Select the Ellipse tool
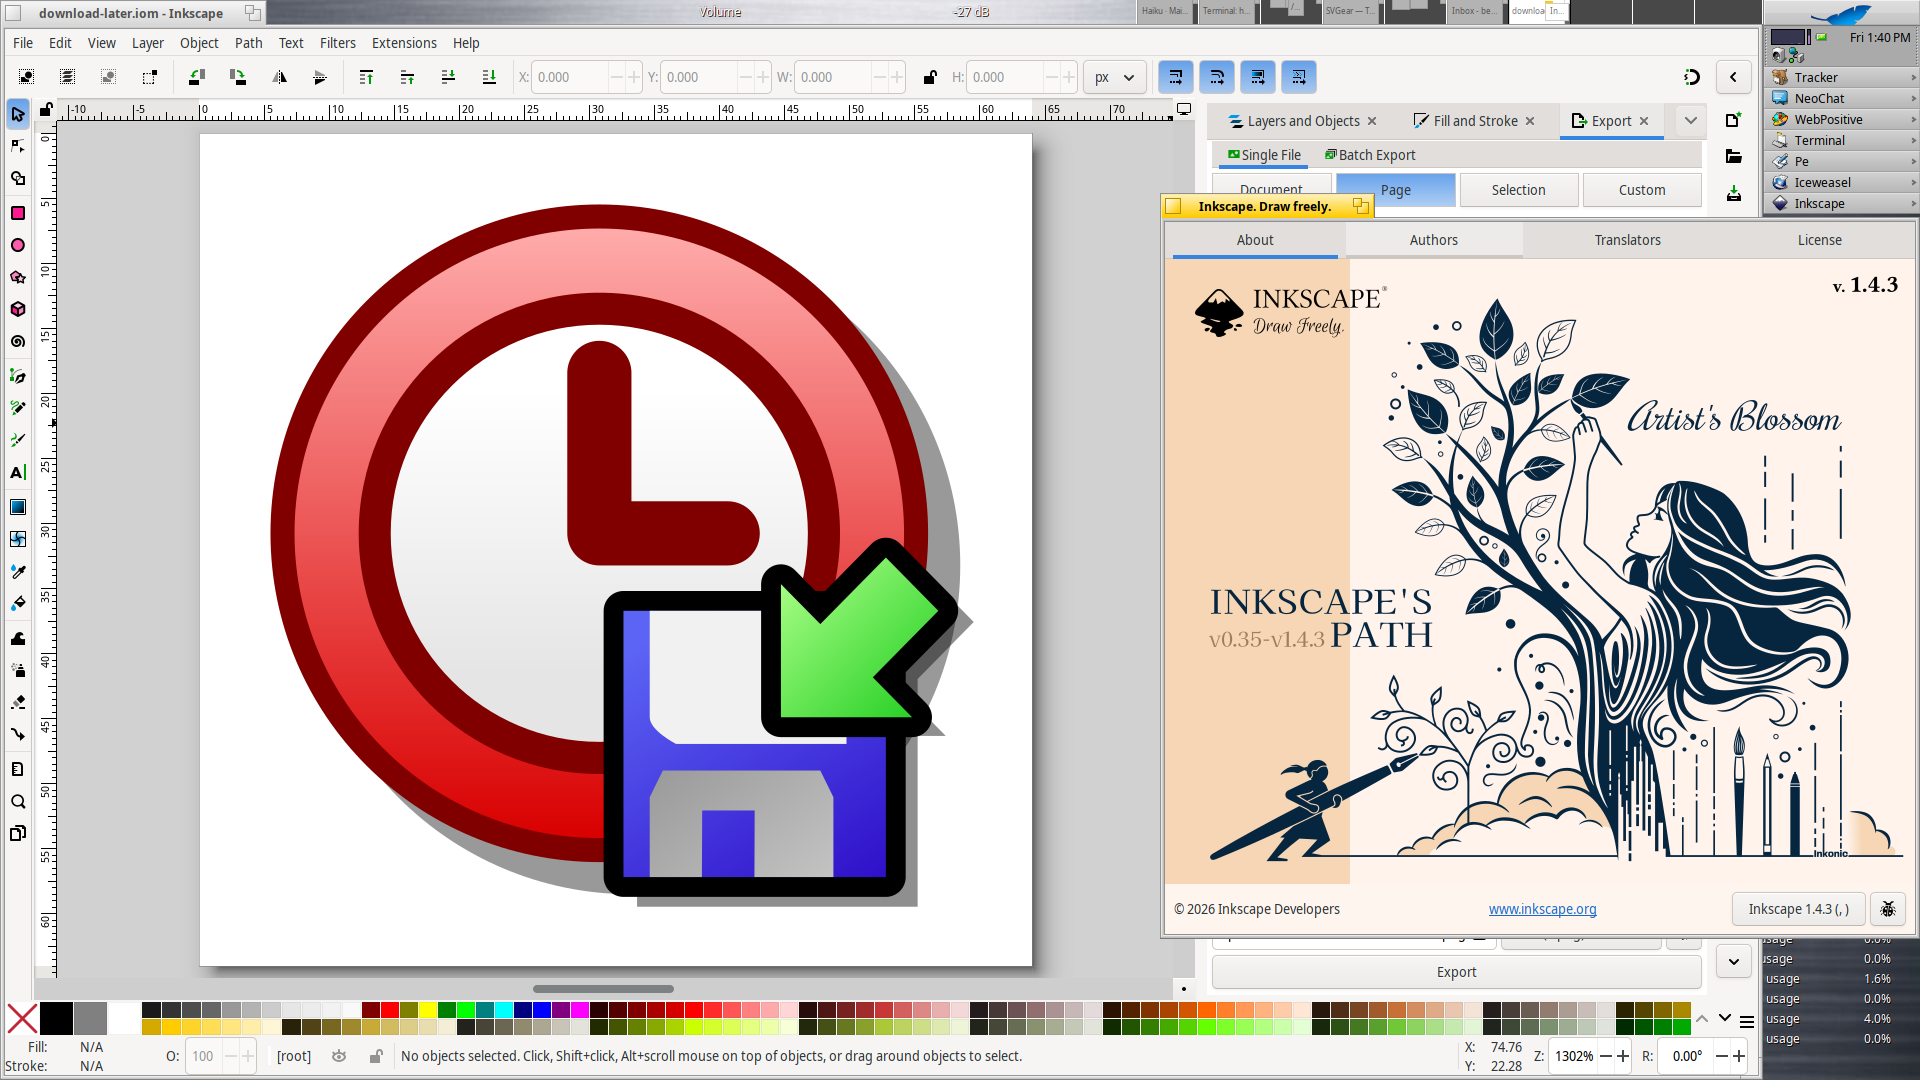Image resolution: width=1920 pixels, height=1080 pixels. click(18, 245)
